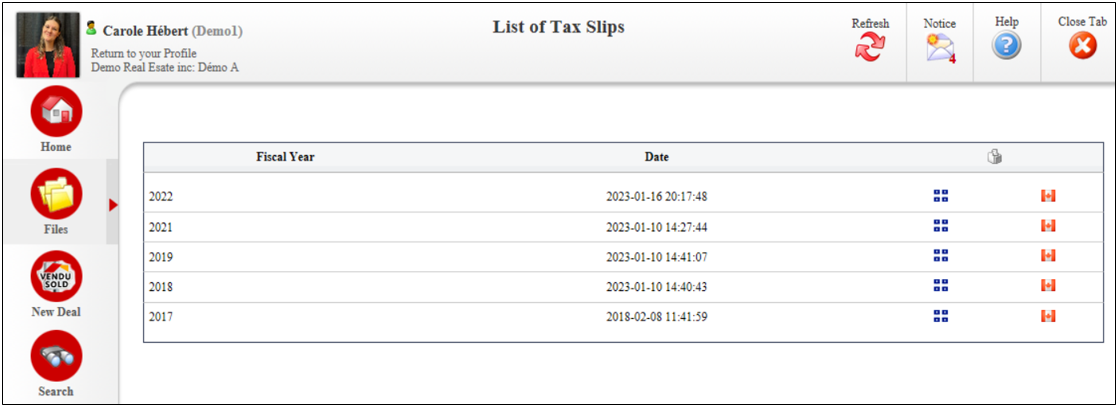Image resolution: width=1119 pixels, height=408 pixels.
Task: Open the Canada flag slip for 2019
Action: tap(1048, 256)
